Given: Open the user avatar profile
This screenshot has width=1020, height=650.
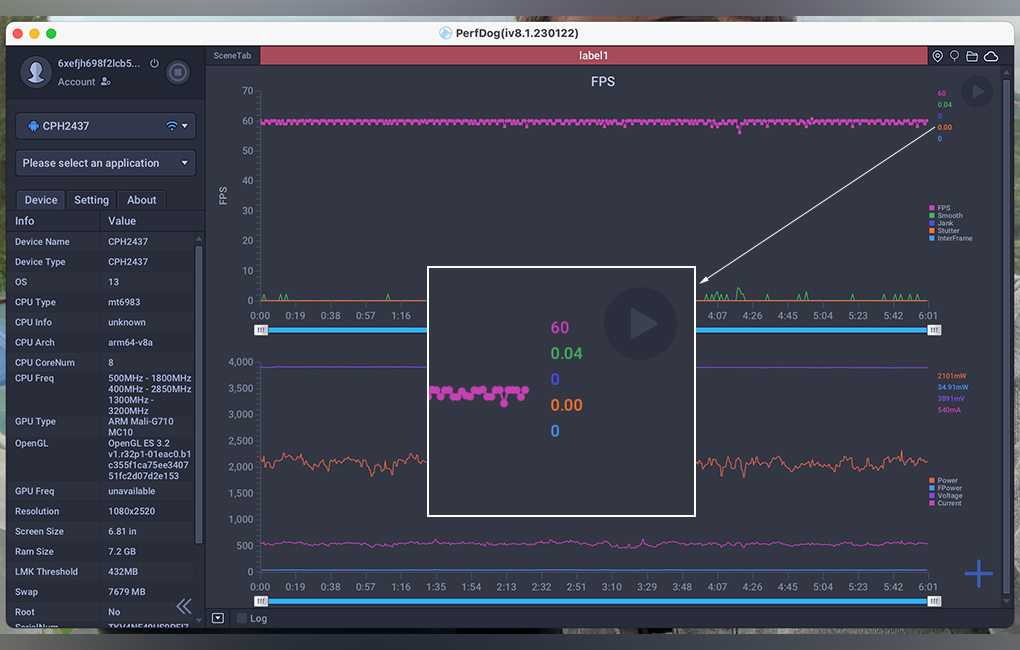Looking at the screenshot, I should (37, 72).
